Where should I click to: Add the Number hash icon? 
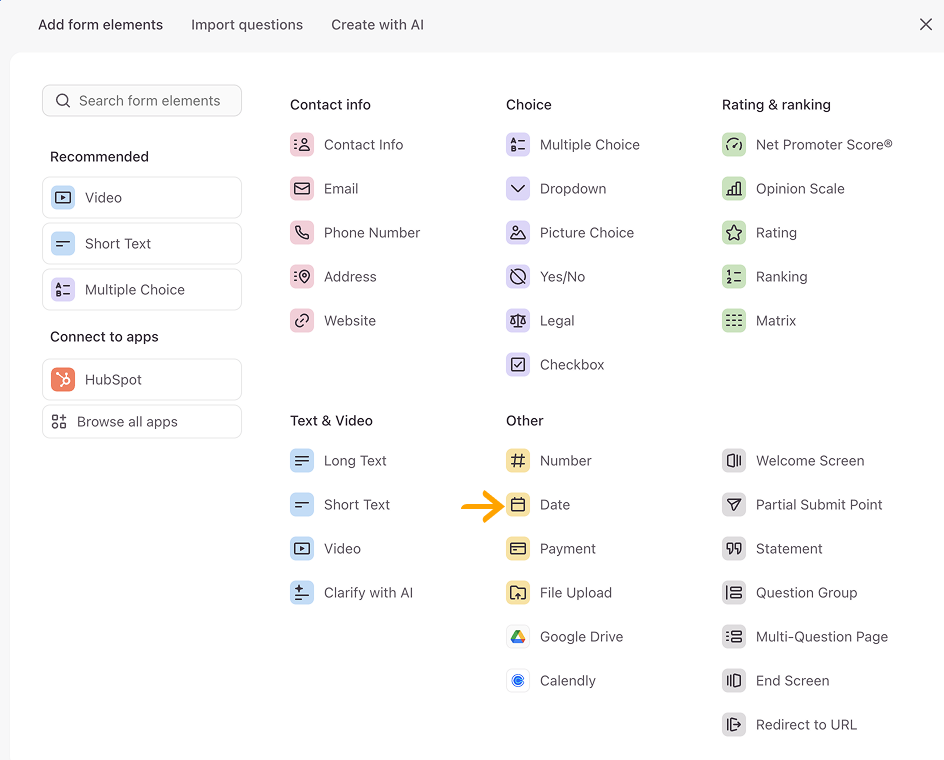518,461
